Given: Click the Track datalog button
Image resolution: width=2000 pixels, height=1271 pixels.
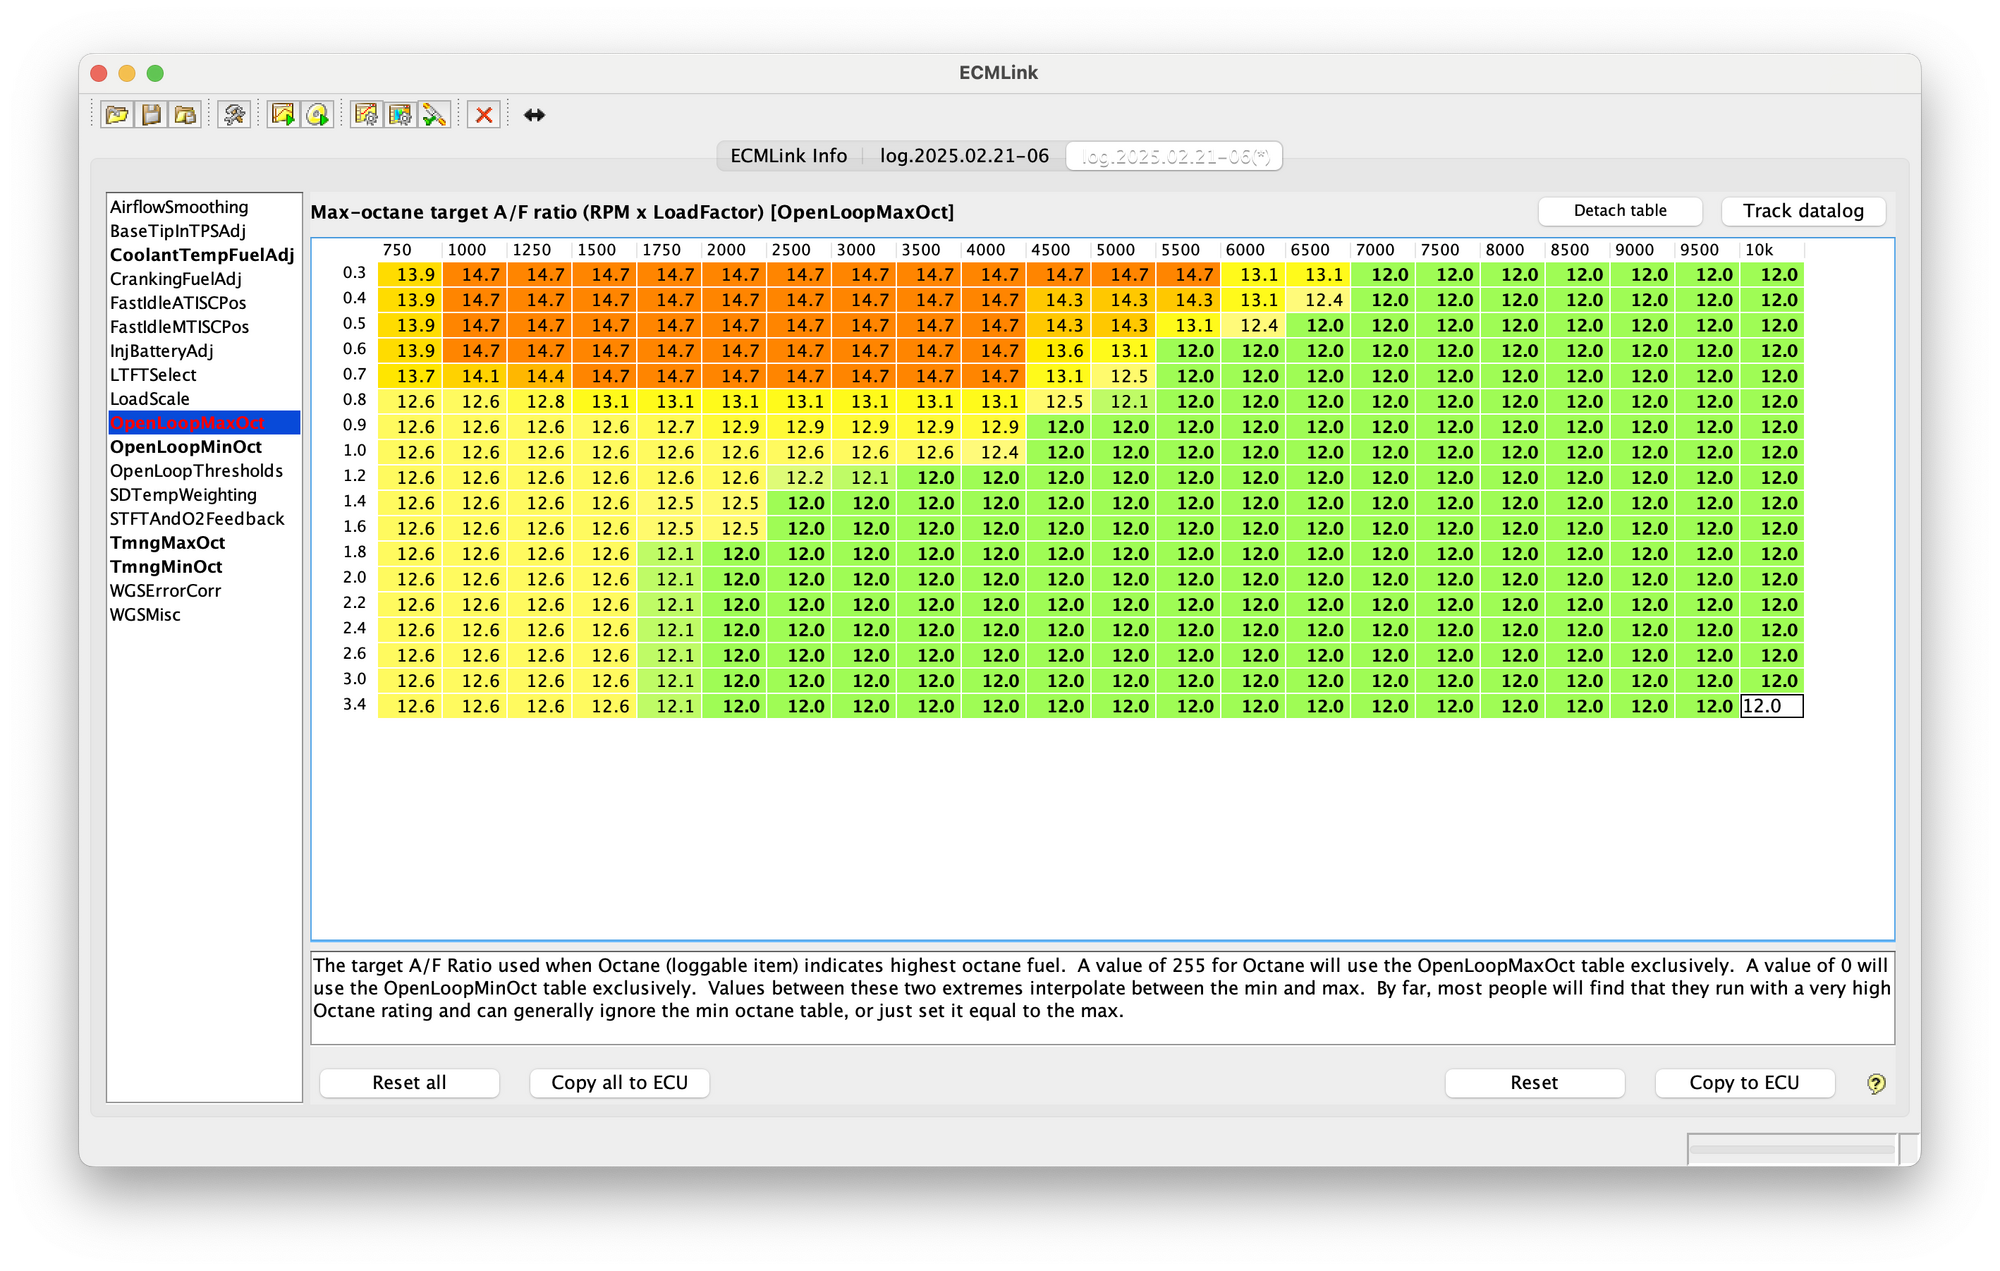Looking at the screenshot, I should tap(1803, 211).
